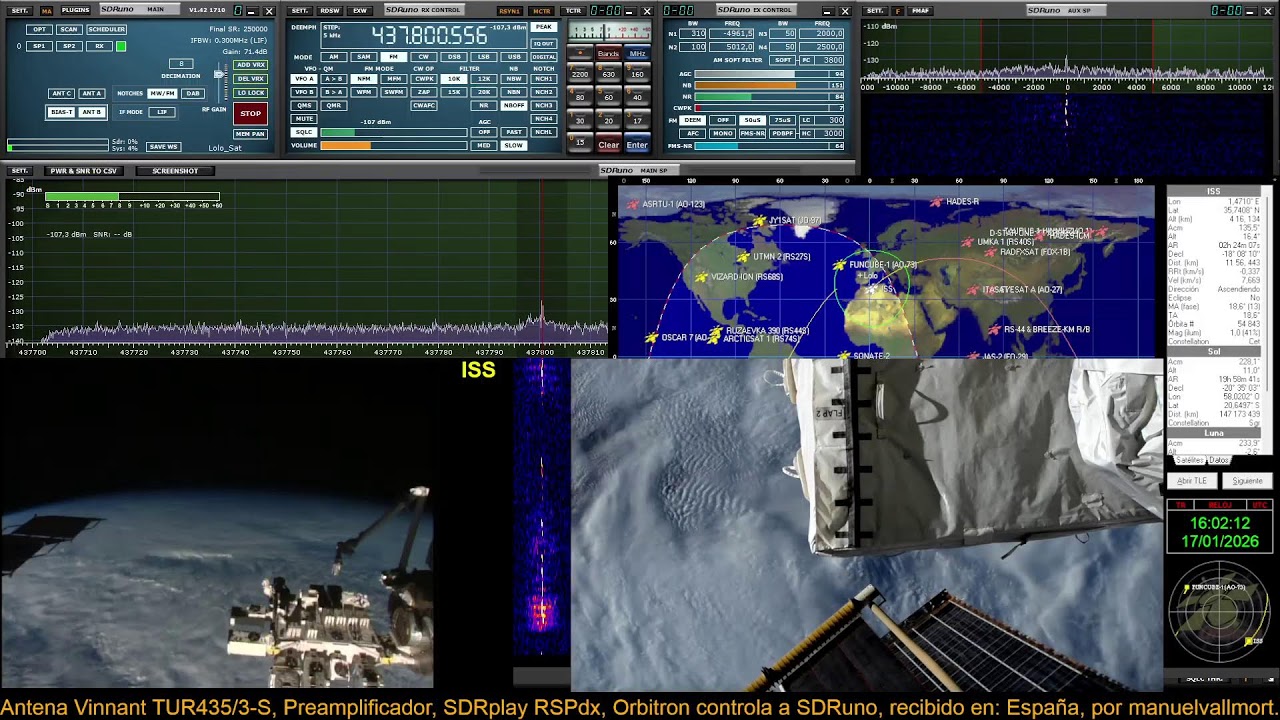Click the ASRTU-1 (AO-123) satellite marker
The image size is (1280, 720).
pyautogui.click(x=632, y=204)
